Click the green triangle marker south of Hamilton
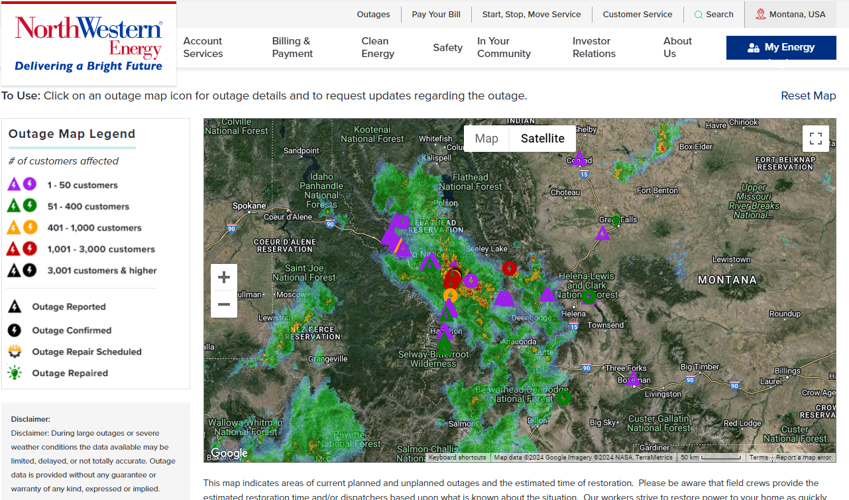 click(444, 345)
